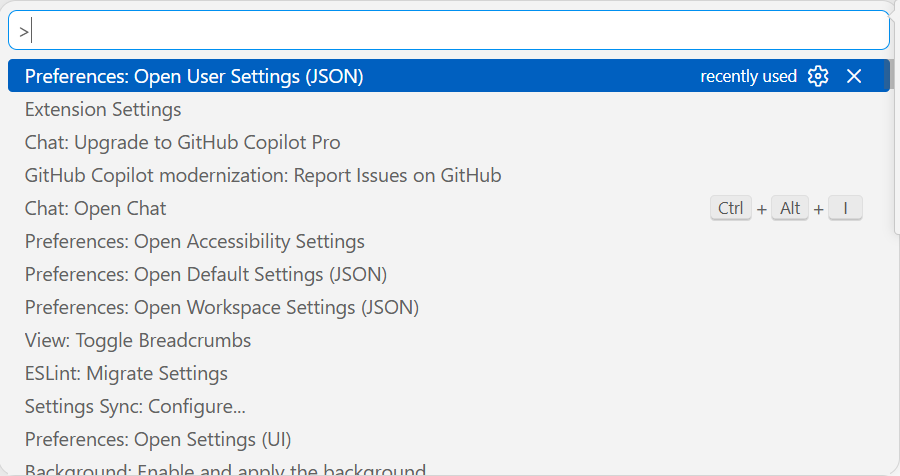Select Preferences: Open Settings (UI)
This screenshot has height=476, width=900.
pyautogui.click(x=158, y=439)
